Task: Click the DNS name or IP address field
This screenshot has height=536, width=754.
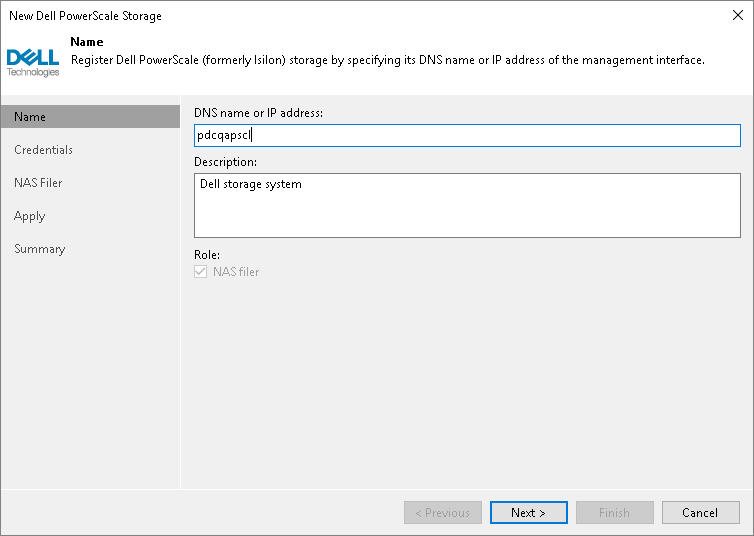Action: (467, 136)
